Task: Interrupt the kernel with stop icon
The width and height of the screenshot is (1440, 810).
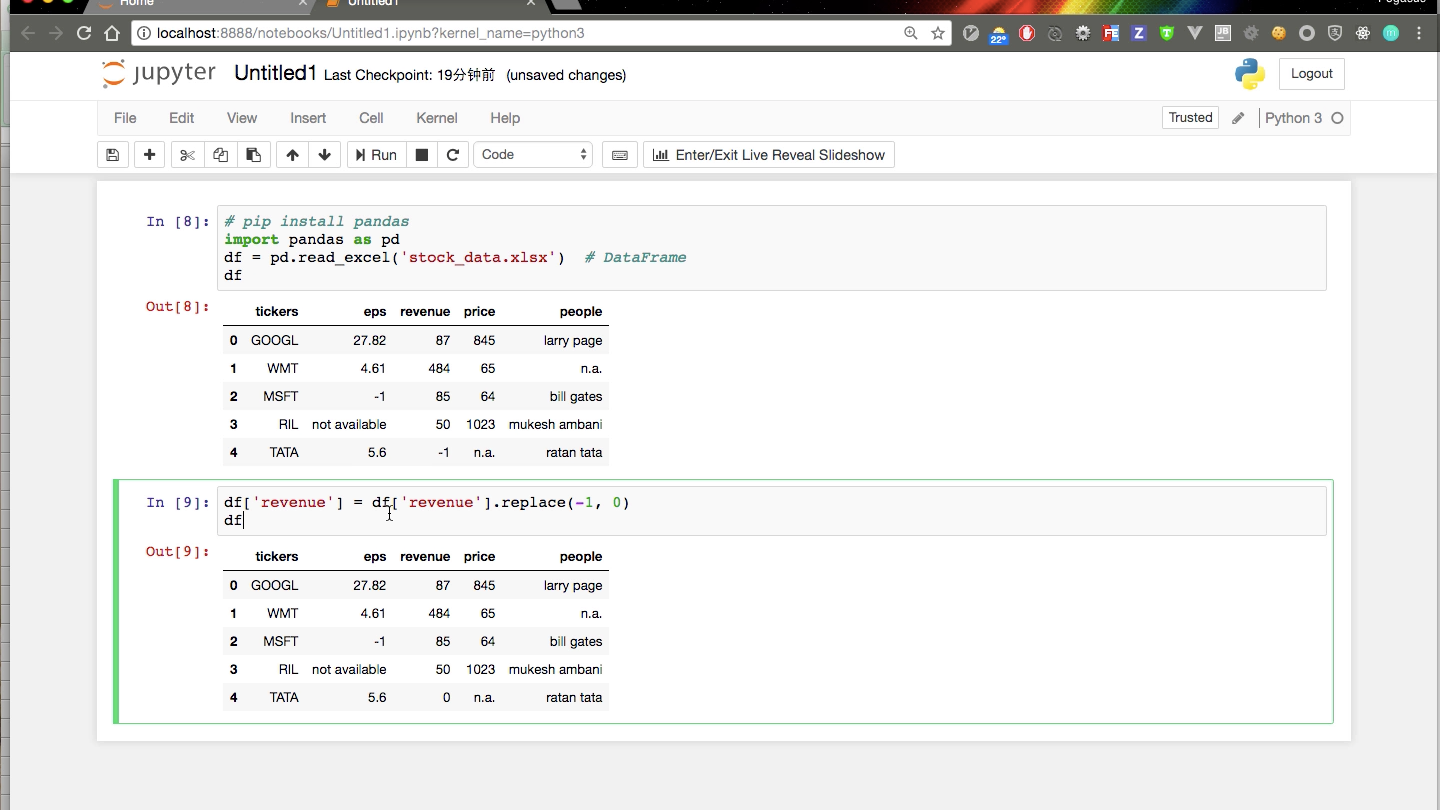Action: [421, 154]
